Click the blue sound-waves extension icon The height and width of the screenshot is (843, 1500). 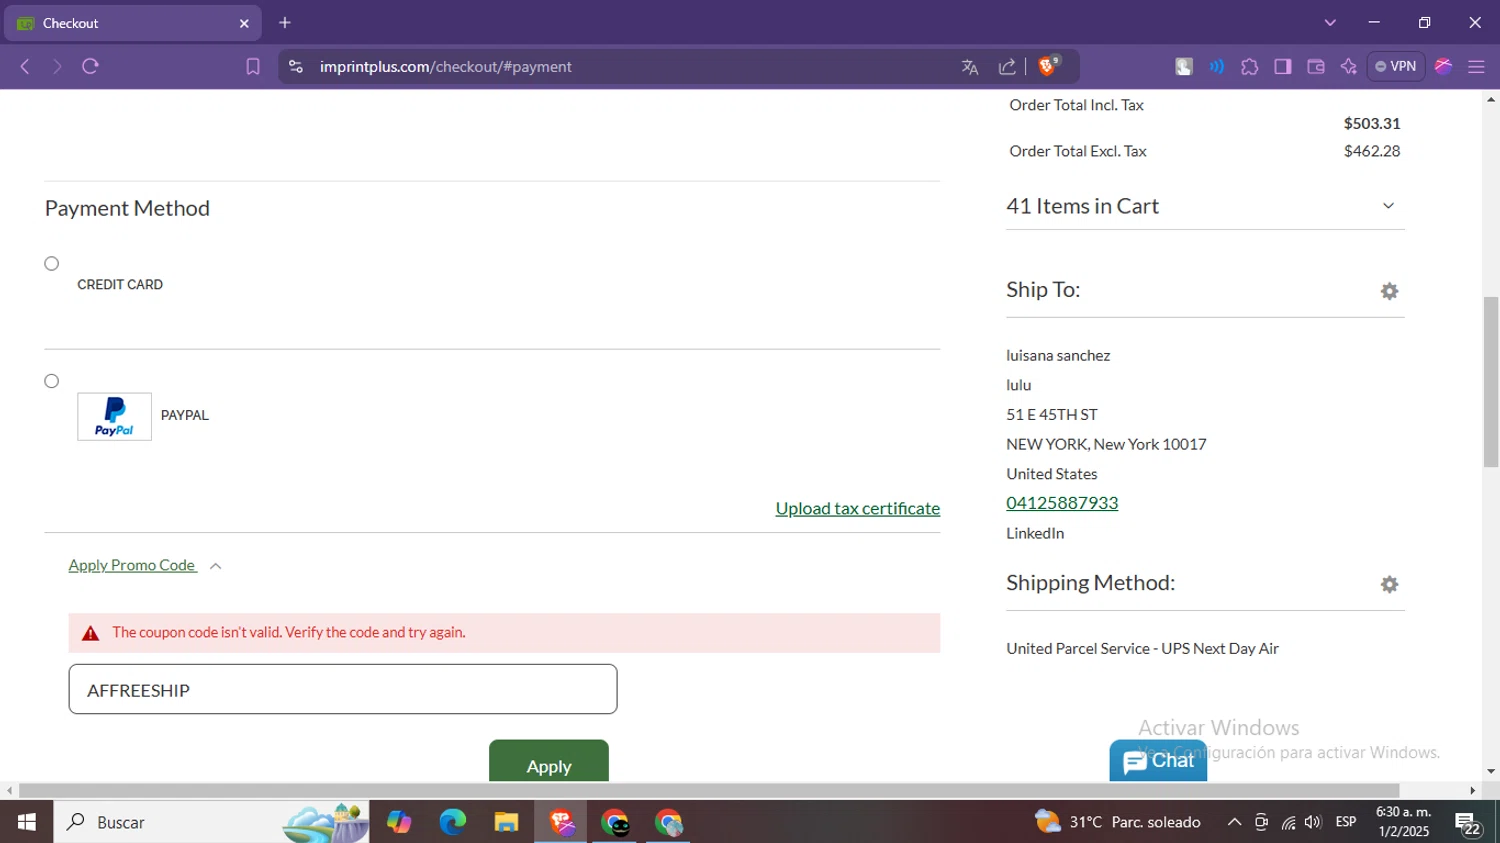[1217, 67]
